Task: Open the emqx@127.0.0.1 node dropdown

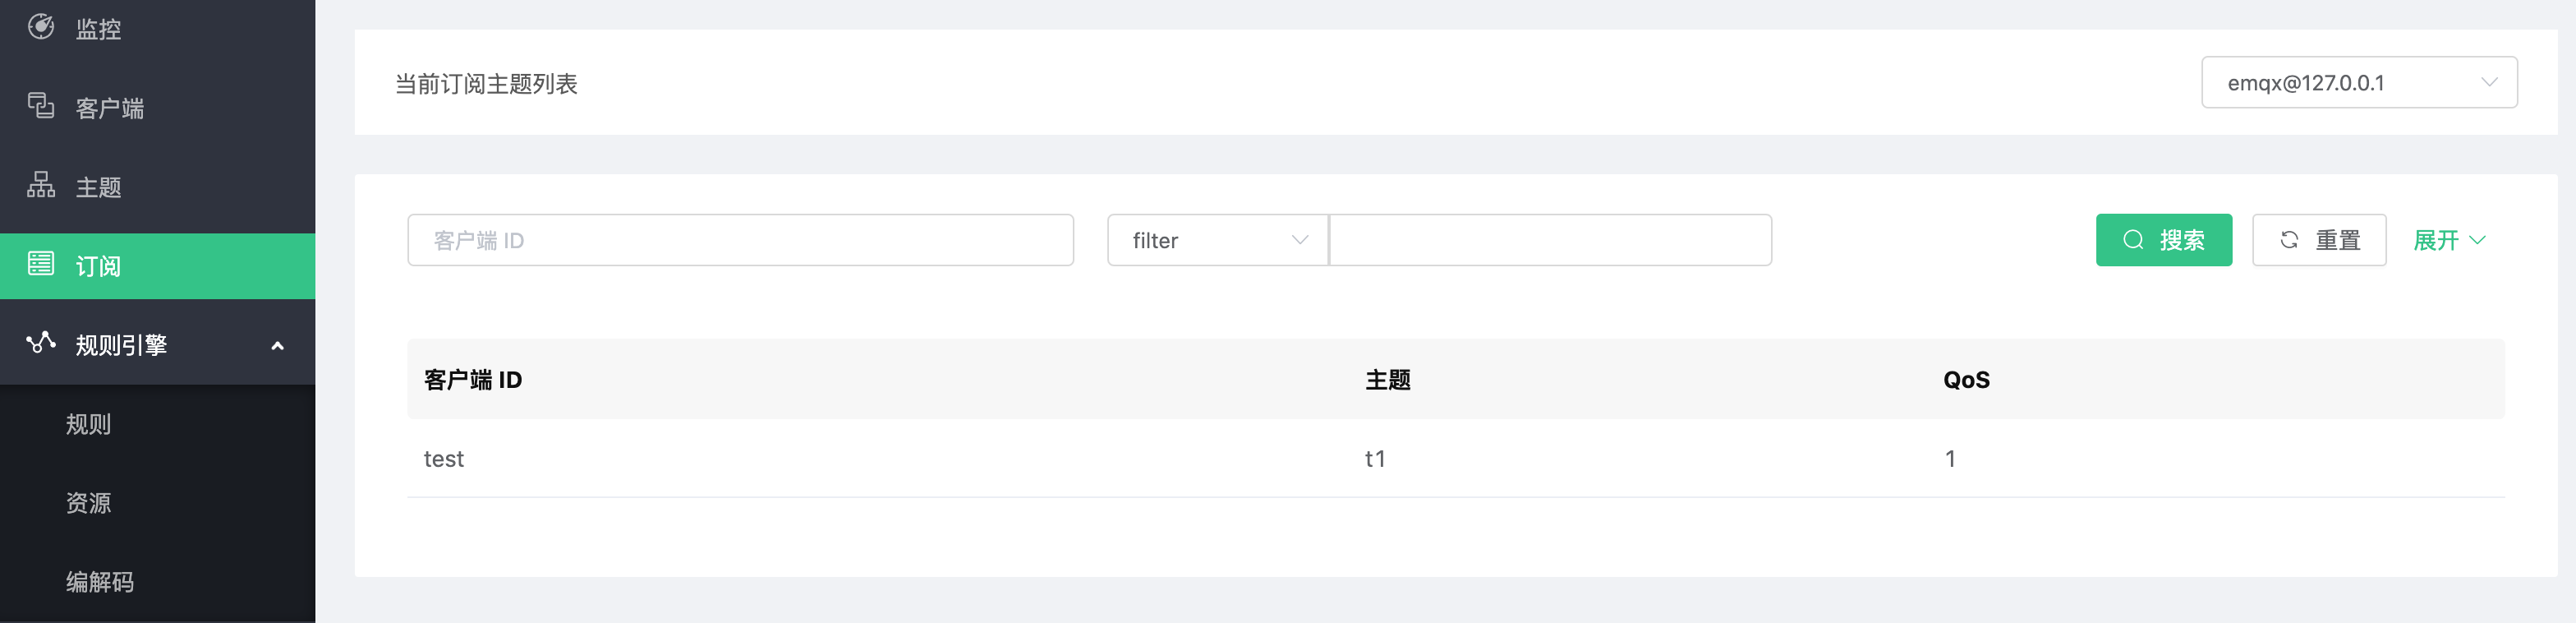Action: click(2358, 83)
